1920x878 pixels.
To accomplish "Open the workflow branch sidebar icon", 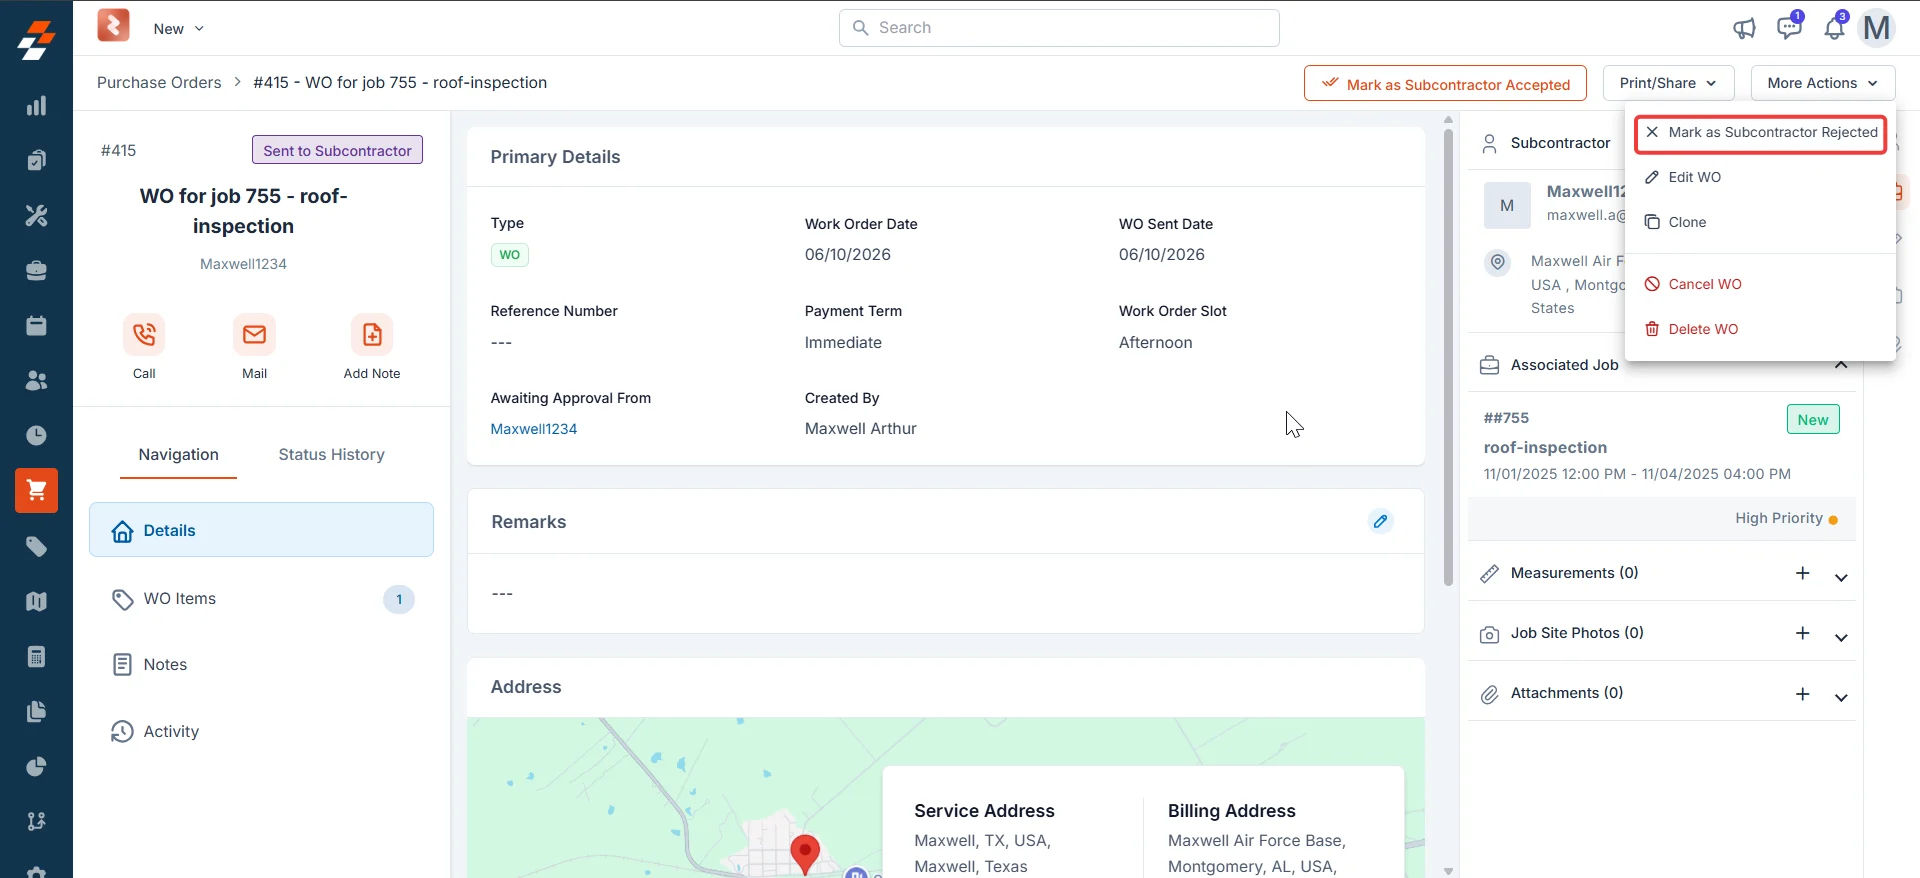I will click(x=36, y=821).
